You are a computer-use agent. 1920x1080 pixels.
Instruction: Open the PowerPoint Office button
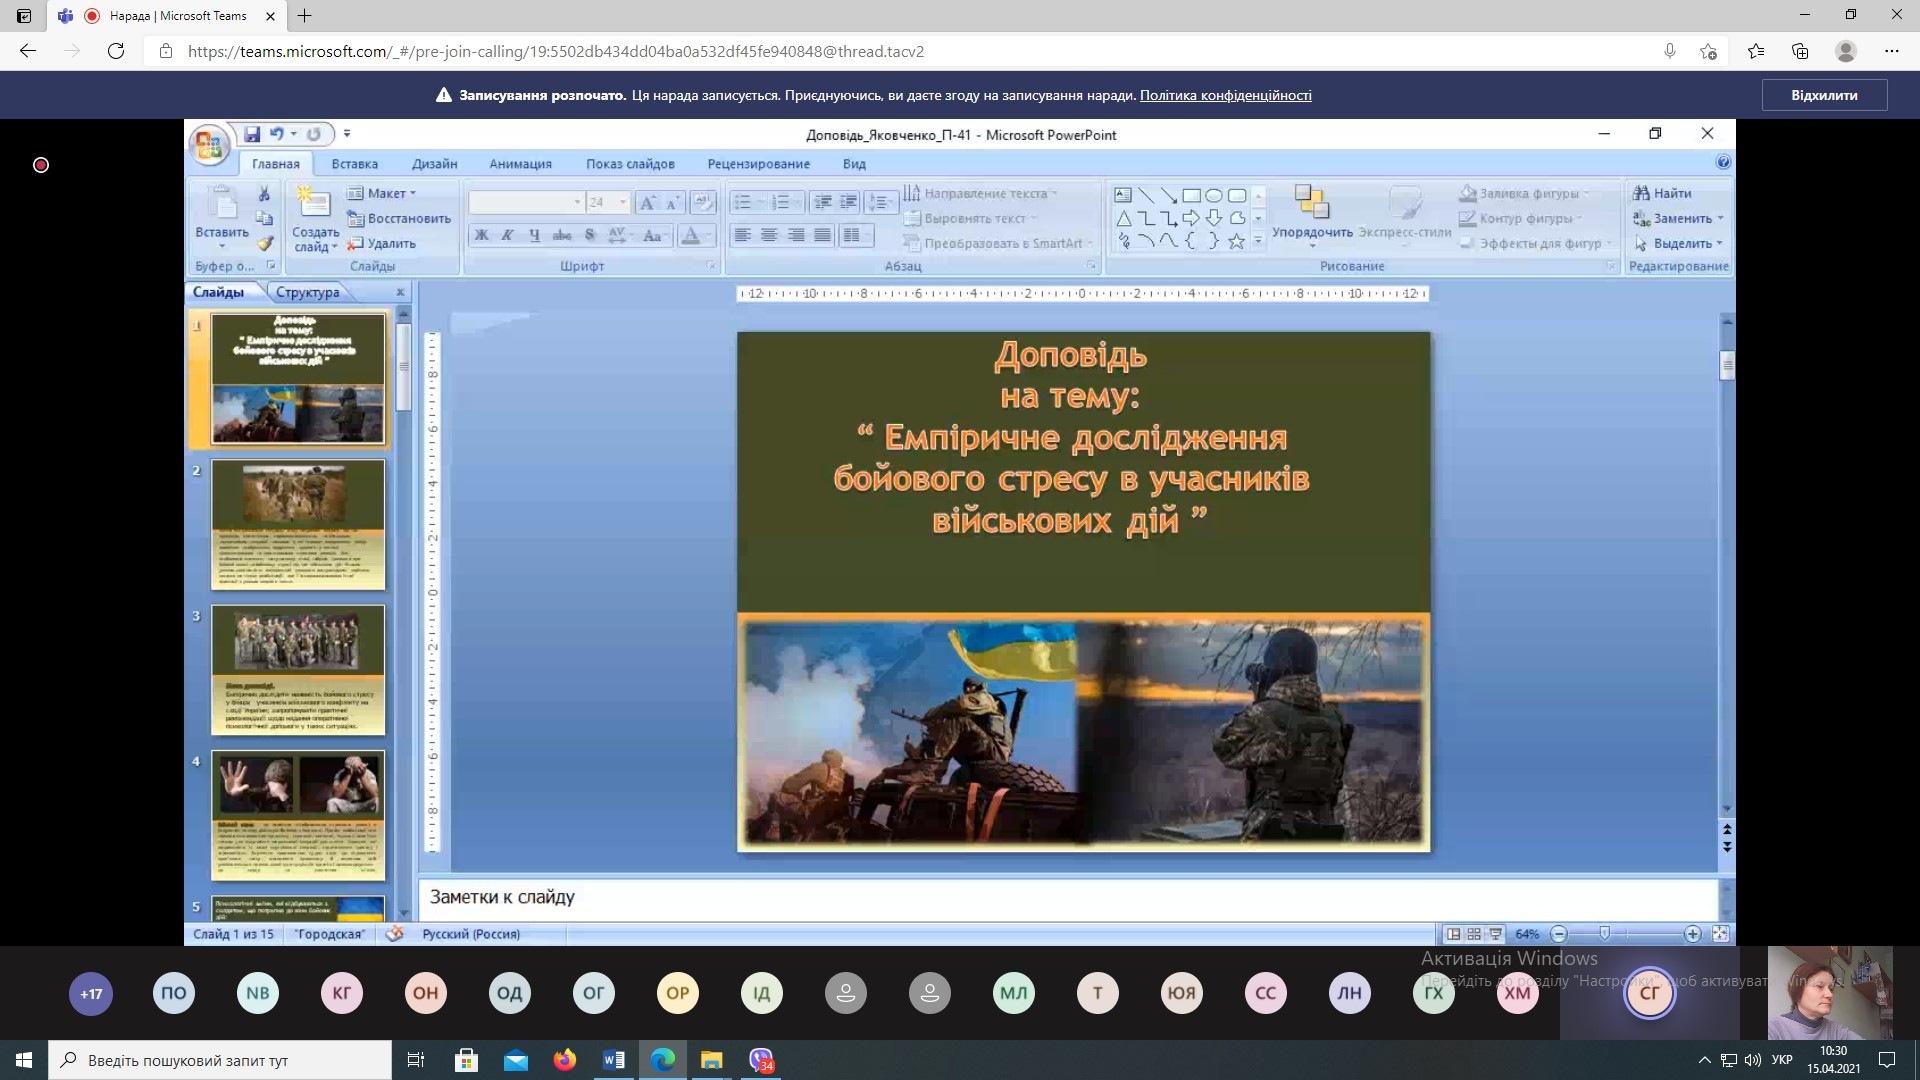[x=209, y=146]
